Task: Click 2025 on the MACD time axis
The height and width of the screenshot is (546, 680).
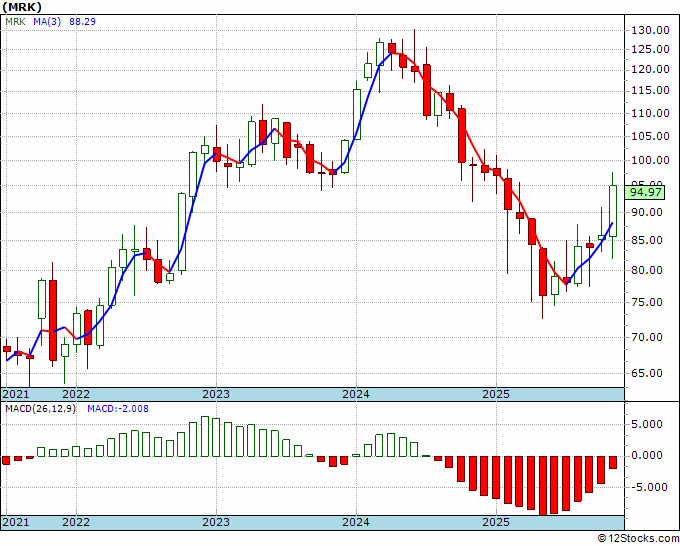Action: click(x=497, y=522)
